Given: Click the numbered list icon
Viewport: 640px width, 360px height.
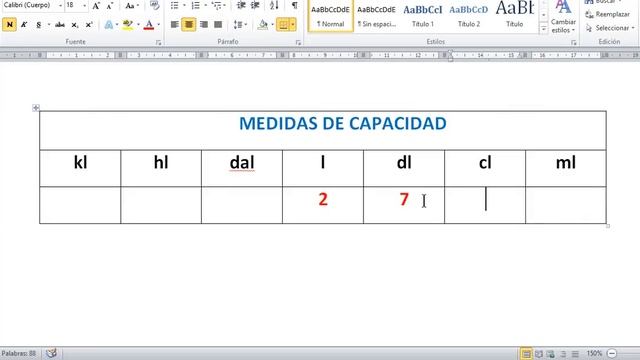Looking at the screenshot, I should 196,6.
